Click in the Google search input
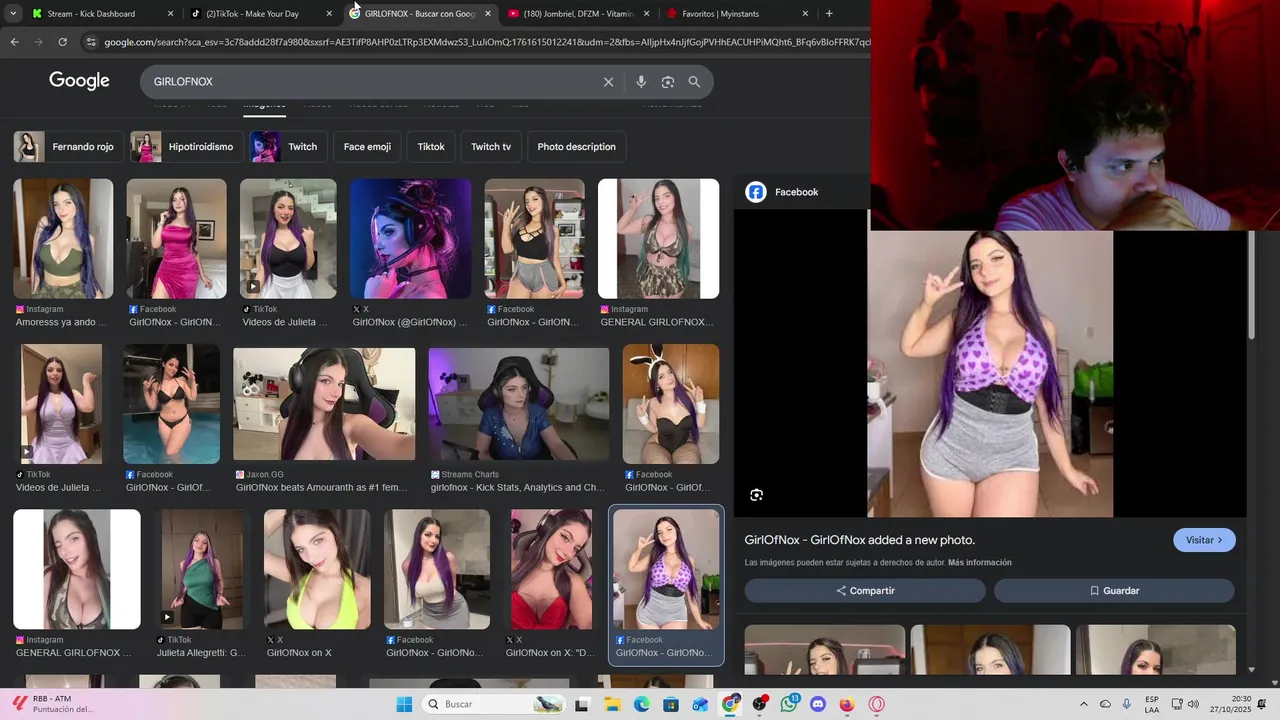The image size is (1280, 720). click(370, 82)
